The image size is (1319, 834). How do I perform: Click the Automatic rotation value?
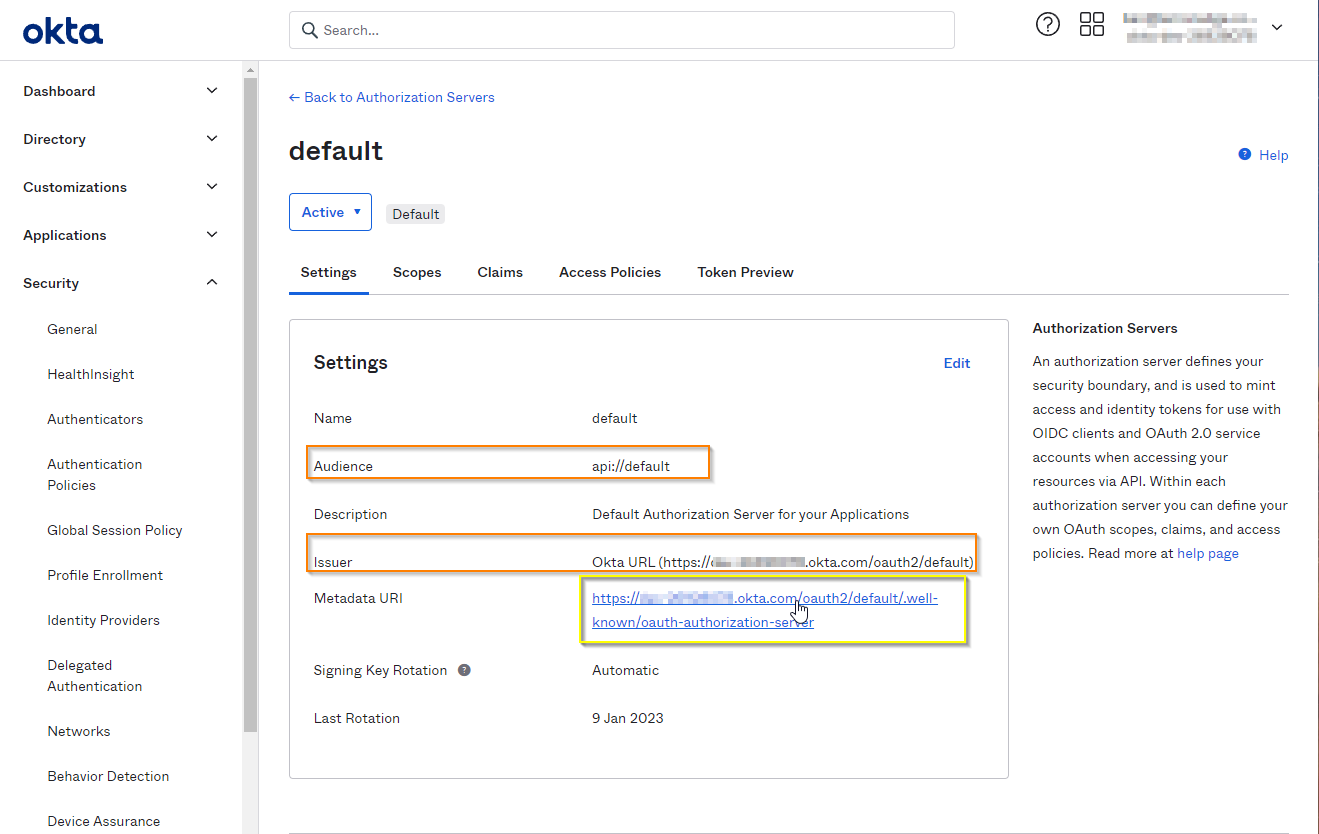pyautogui.click(x=626, y=670)
